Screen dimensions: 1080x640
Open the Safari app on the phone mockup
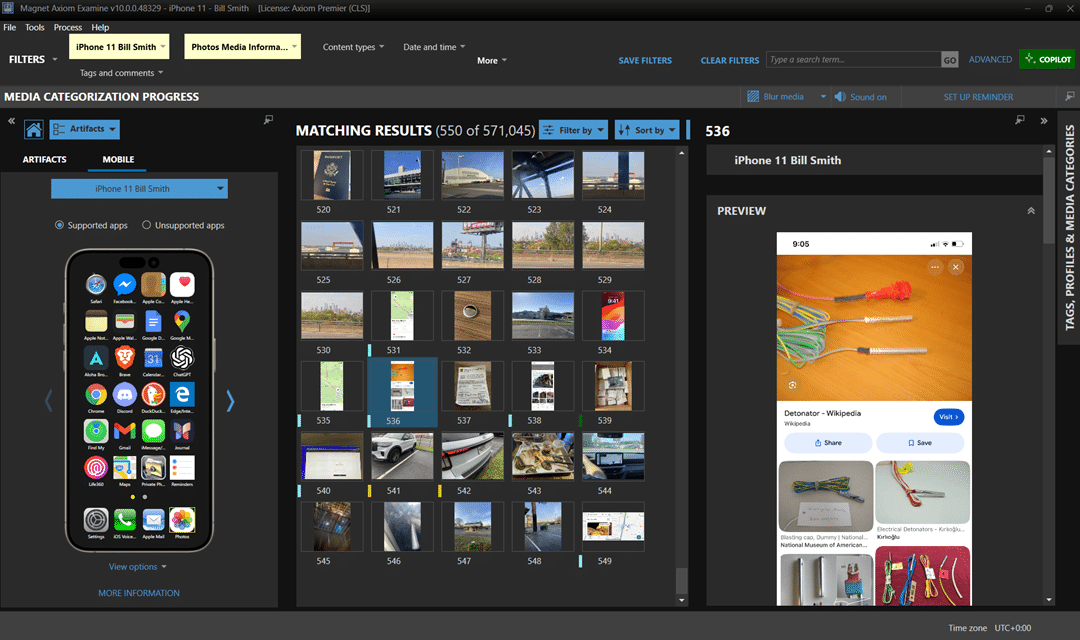coord(96,284)
